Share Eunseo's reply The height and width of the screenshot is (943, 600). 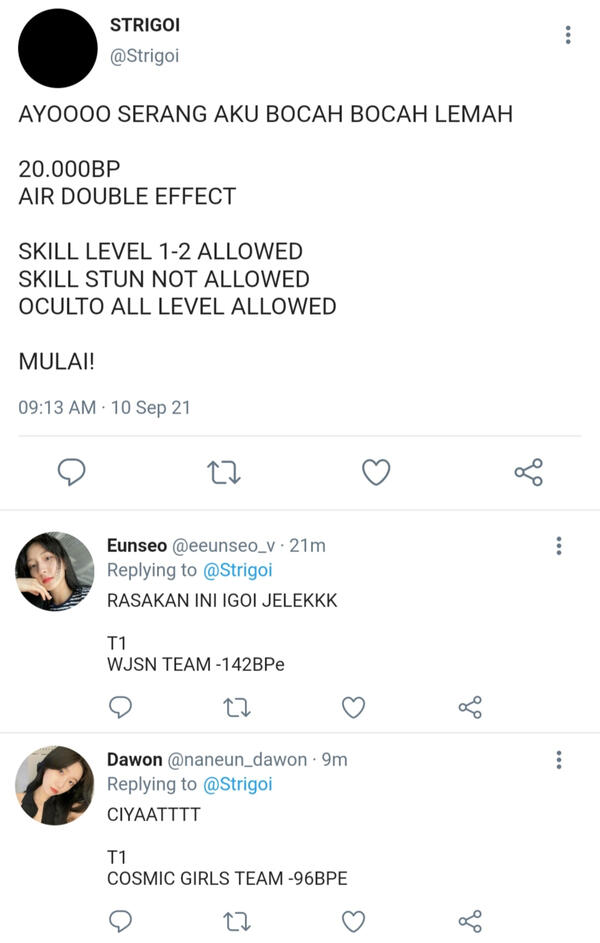click(470, 707)
